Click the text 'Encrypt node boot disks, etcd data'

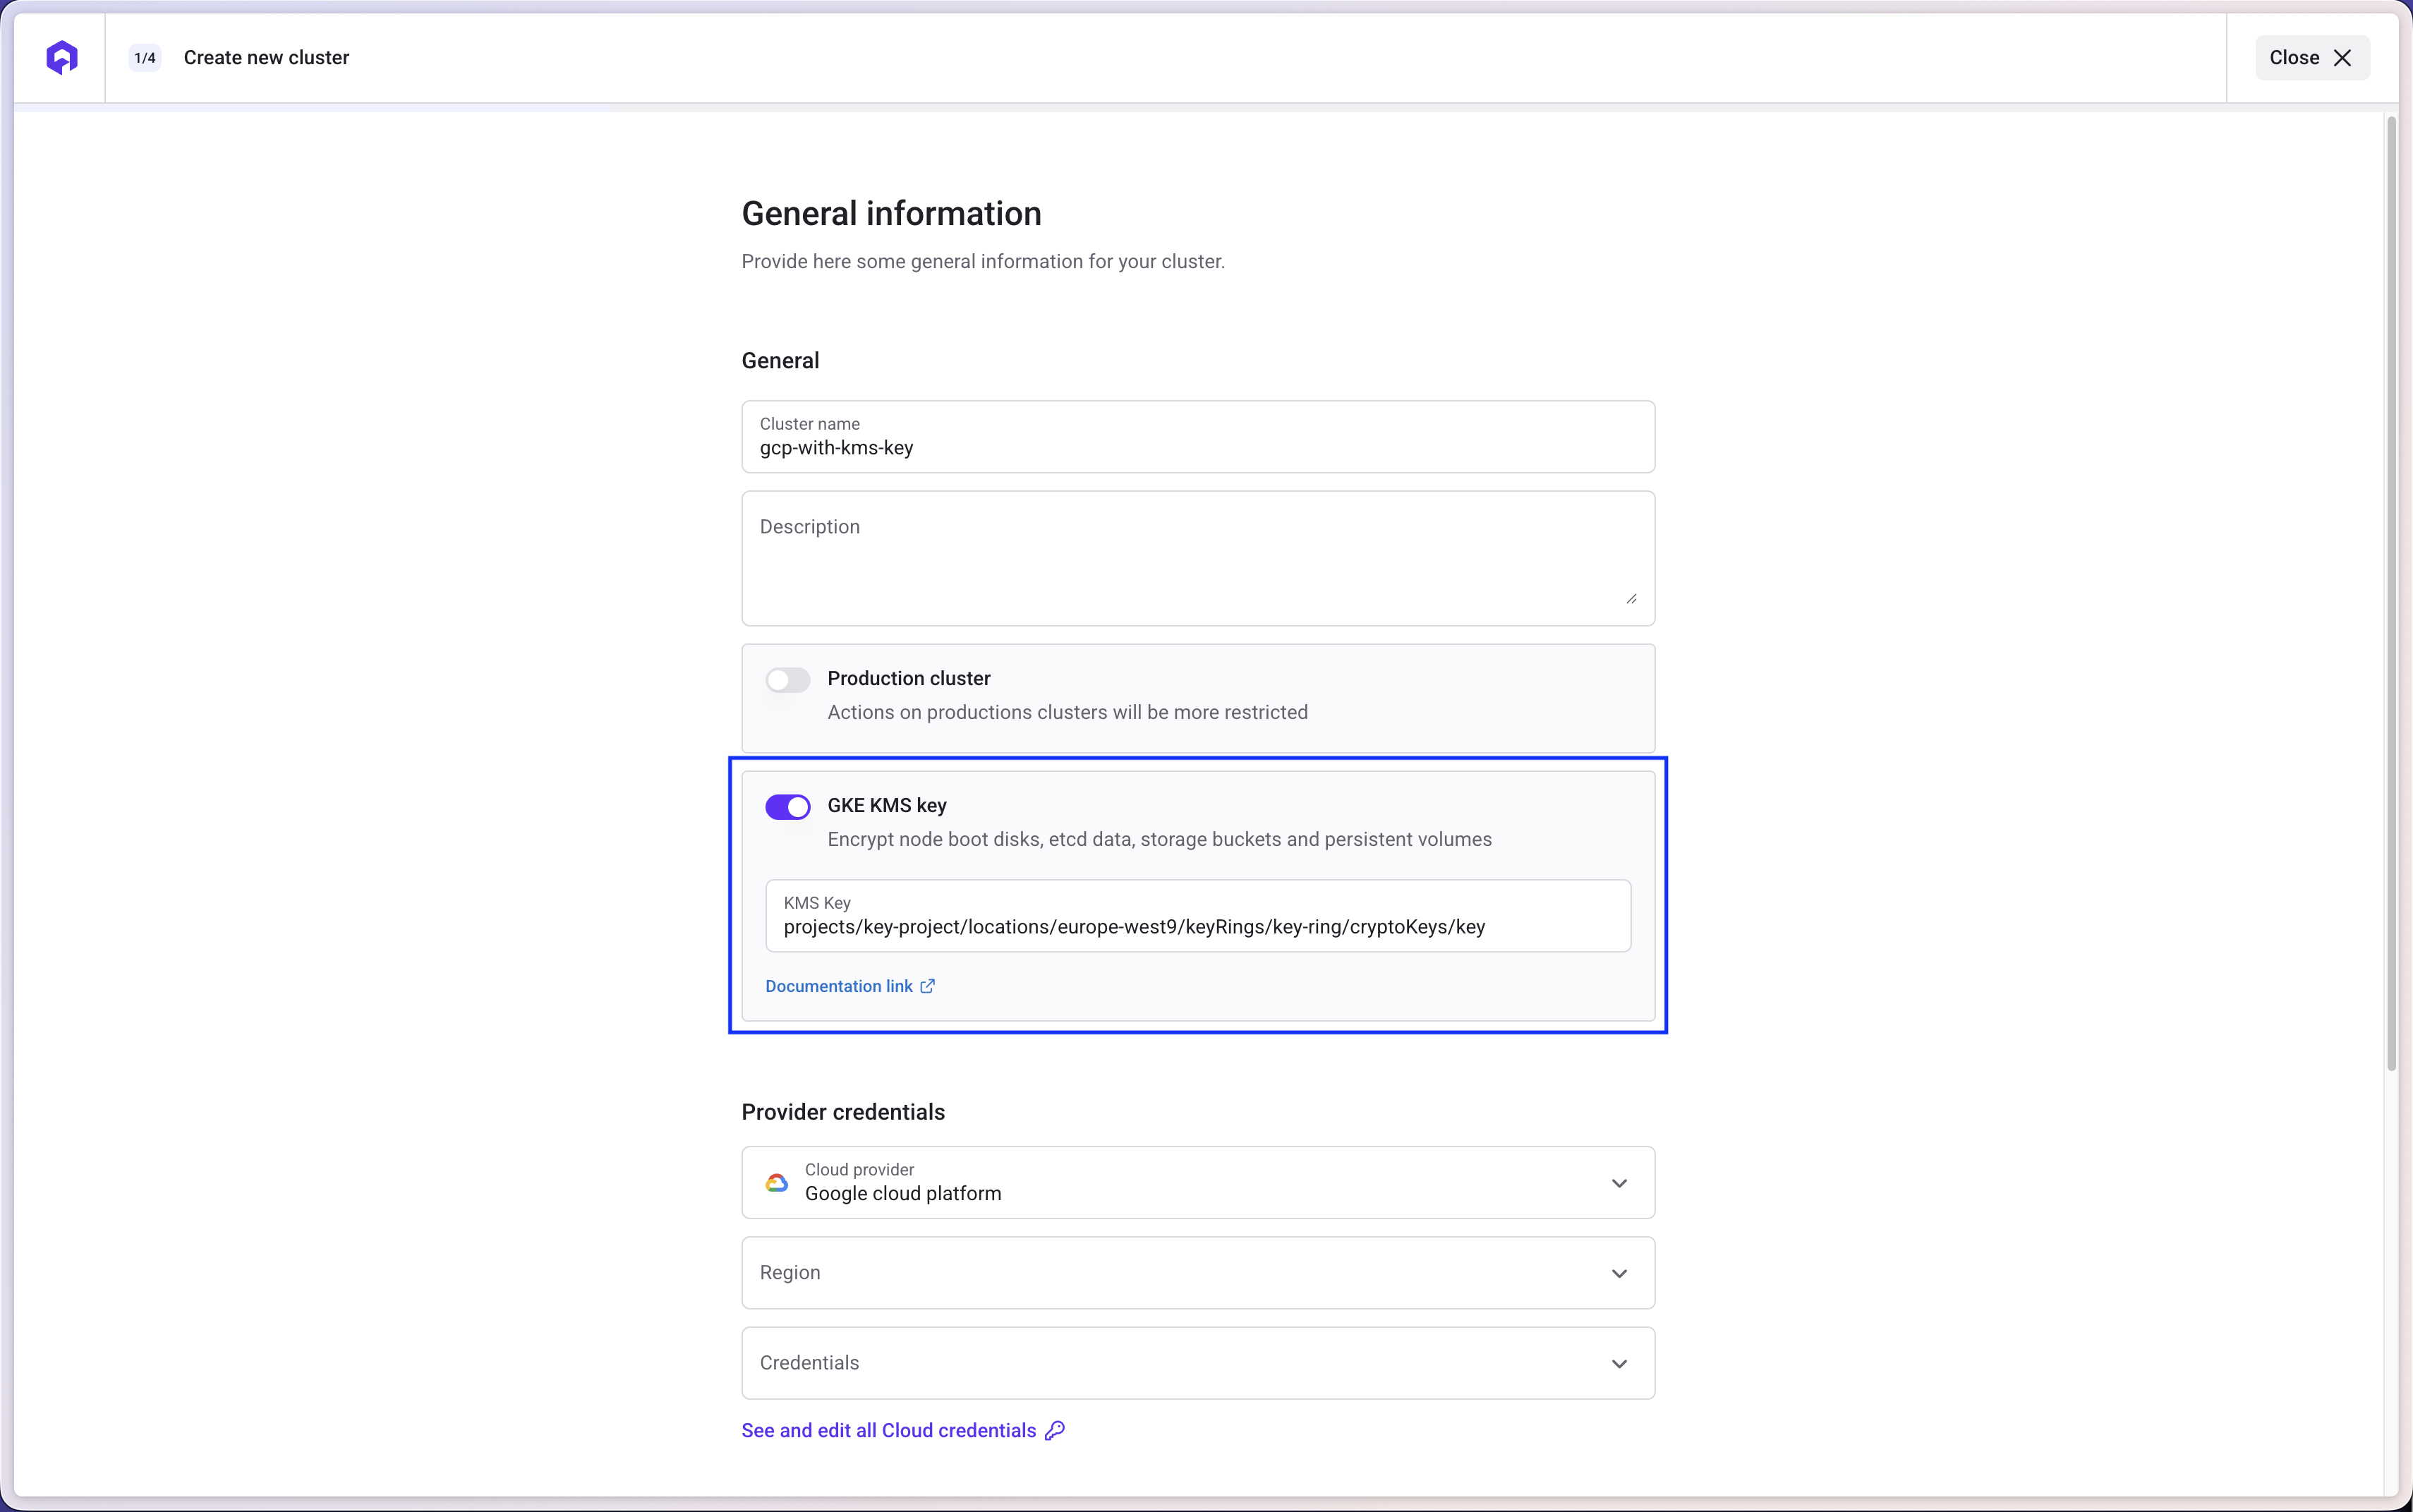tap(981, 840)
